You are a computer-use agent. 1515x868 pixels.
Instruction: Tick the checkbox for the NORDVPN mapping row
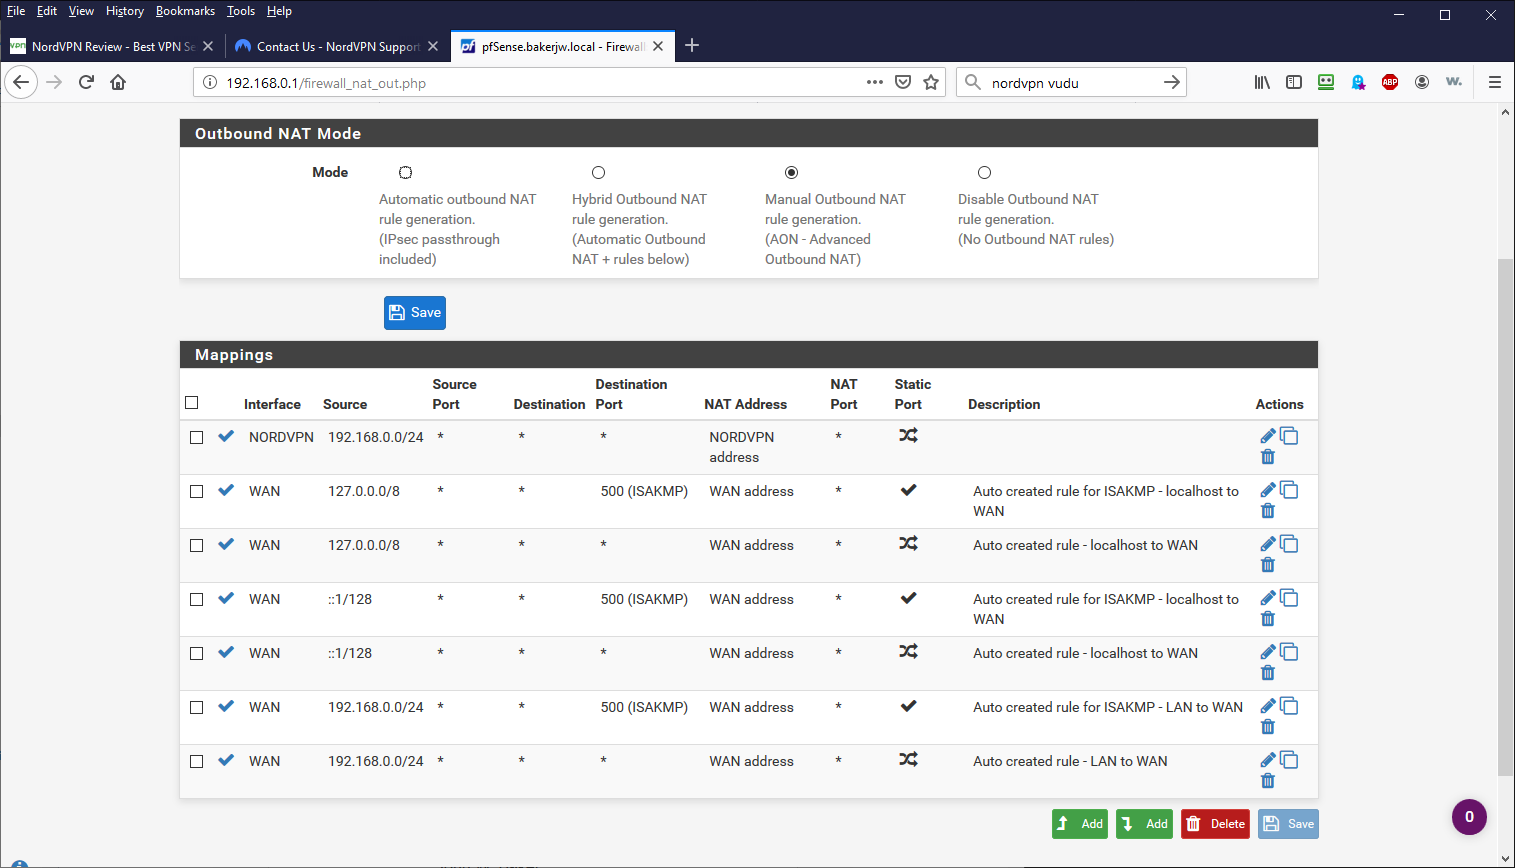[197, 437]
